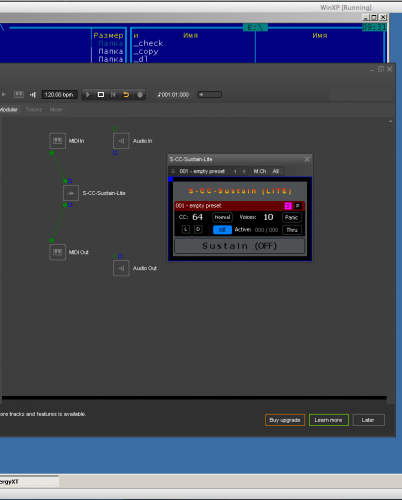Toggle the magenta S button in plugin
402x500 pixels.
[x=288, y=206]
